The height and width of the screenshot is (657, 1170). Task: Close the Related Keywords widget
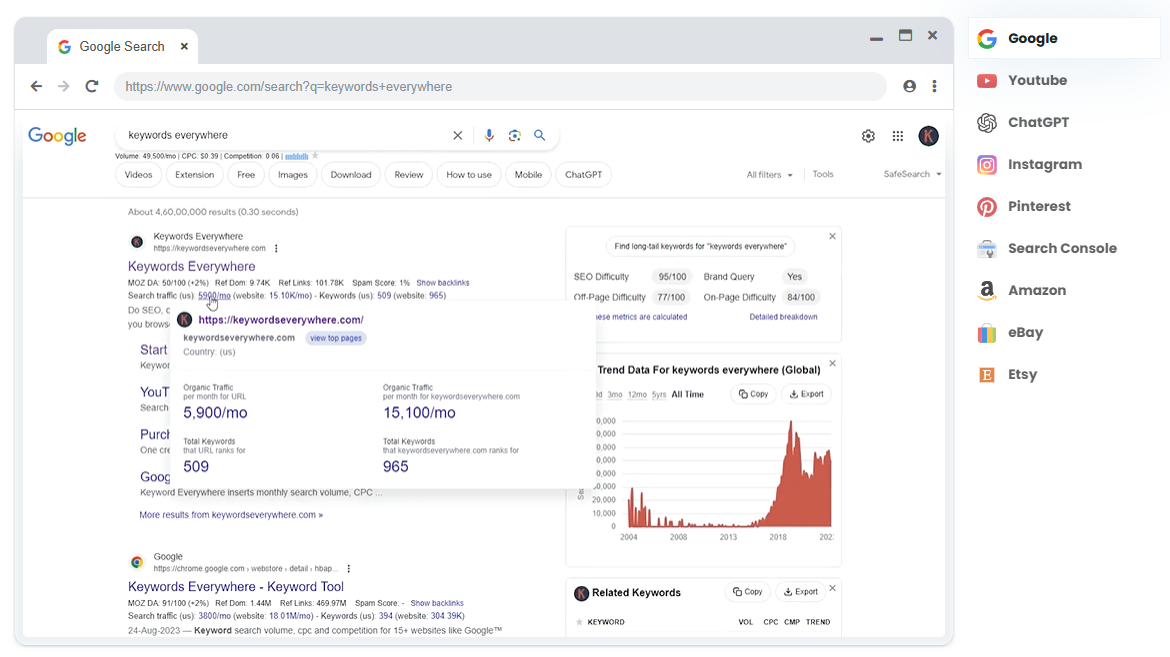click(x=832, y=588)
